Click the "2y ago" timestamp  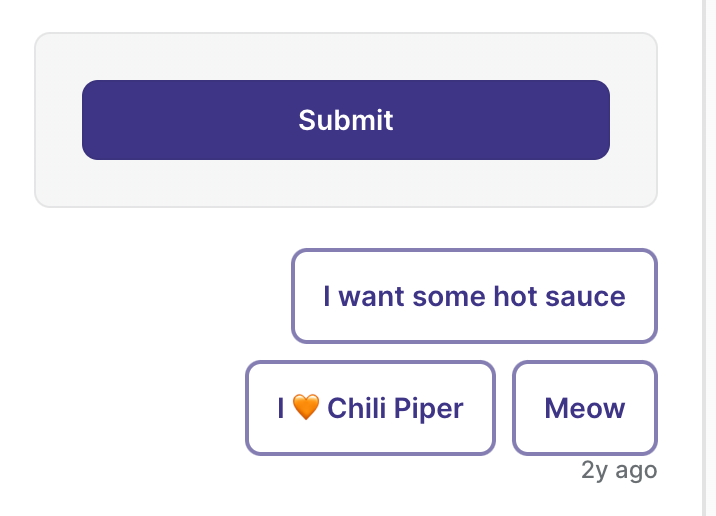click(619, 470)
